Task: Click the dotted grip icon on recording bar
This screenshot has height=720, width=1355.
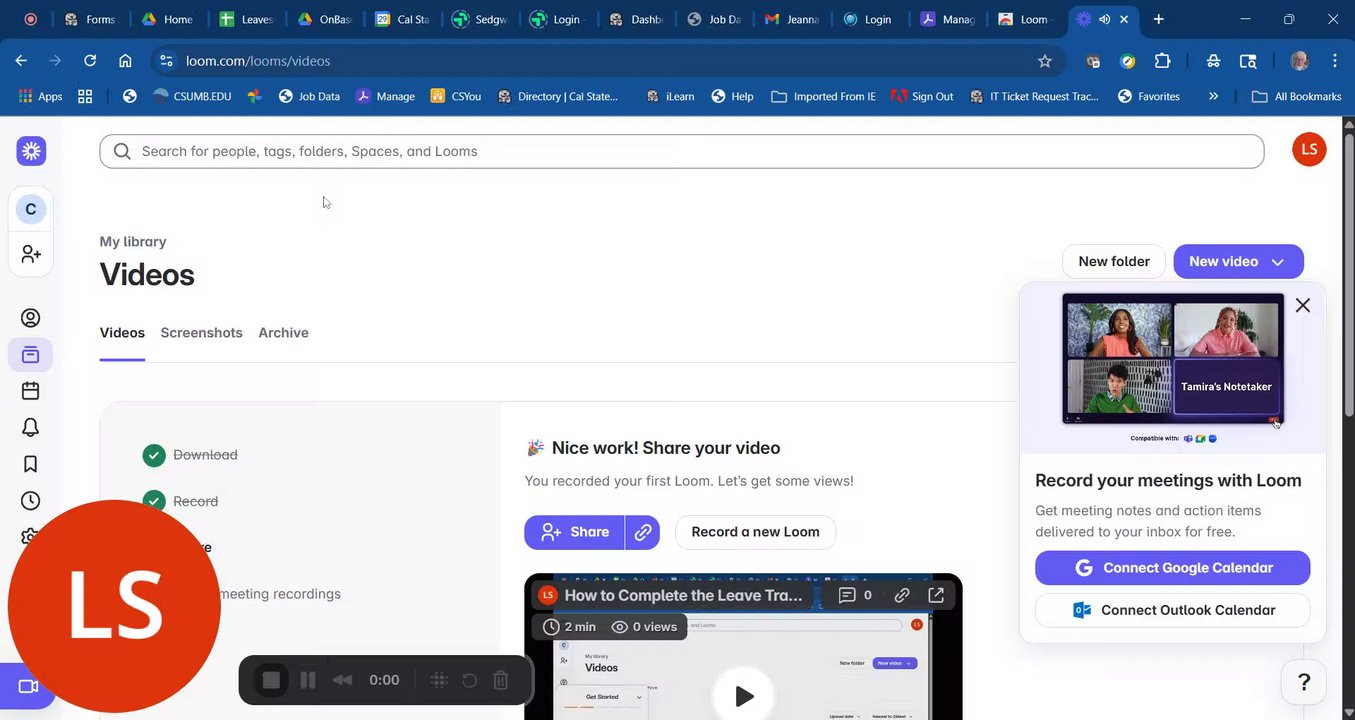Action: [x=438, y=680]
